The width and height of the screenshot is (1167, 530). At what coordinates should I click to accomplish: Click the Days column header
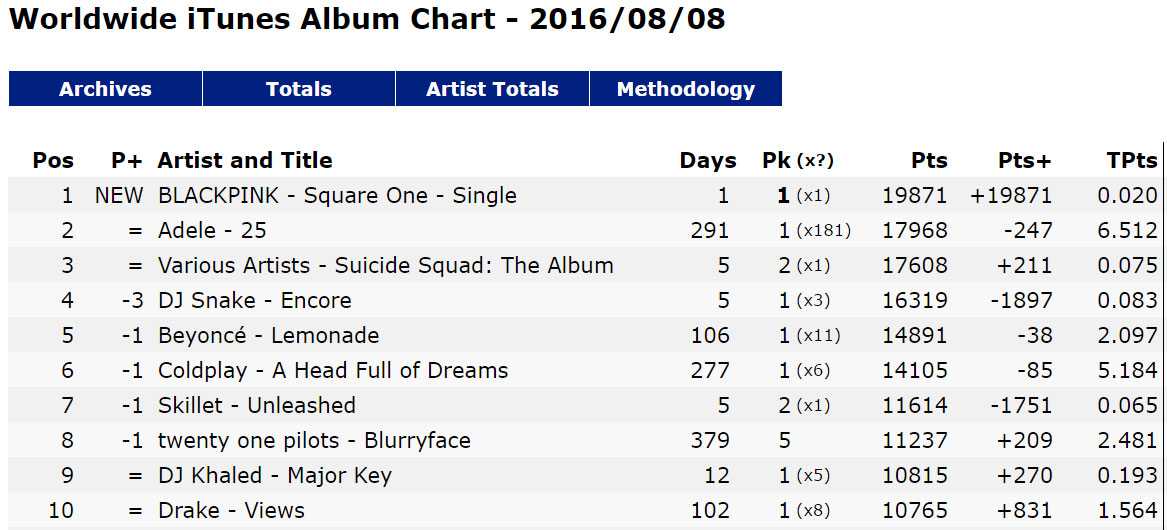coord(708,160)
